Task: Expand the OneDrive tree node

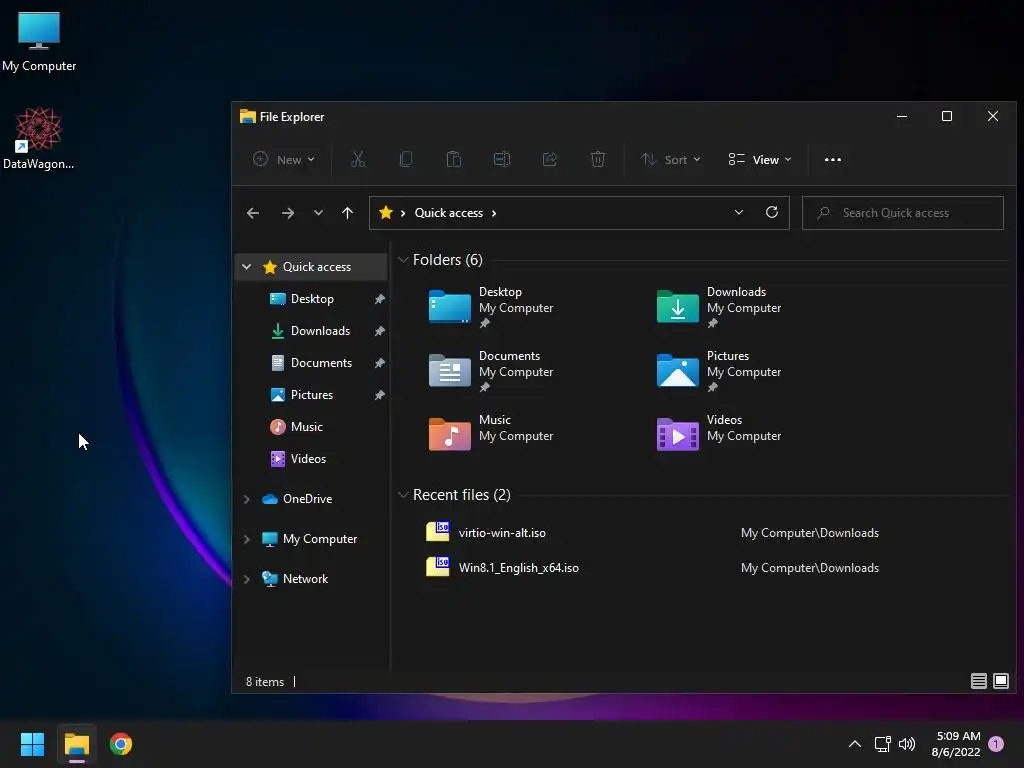Action: tap(246, 499)
